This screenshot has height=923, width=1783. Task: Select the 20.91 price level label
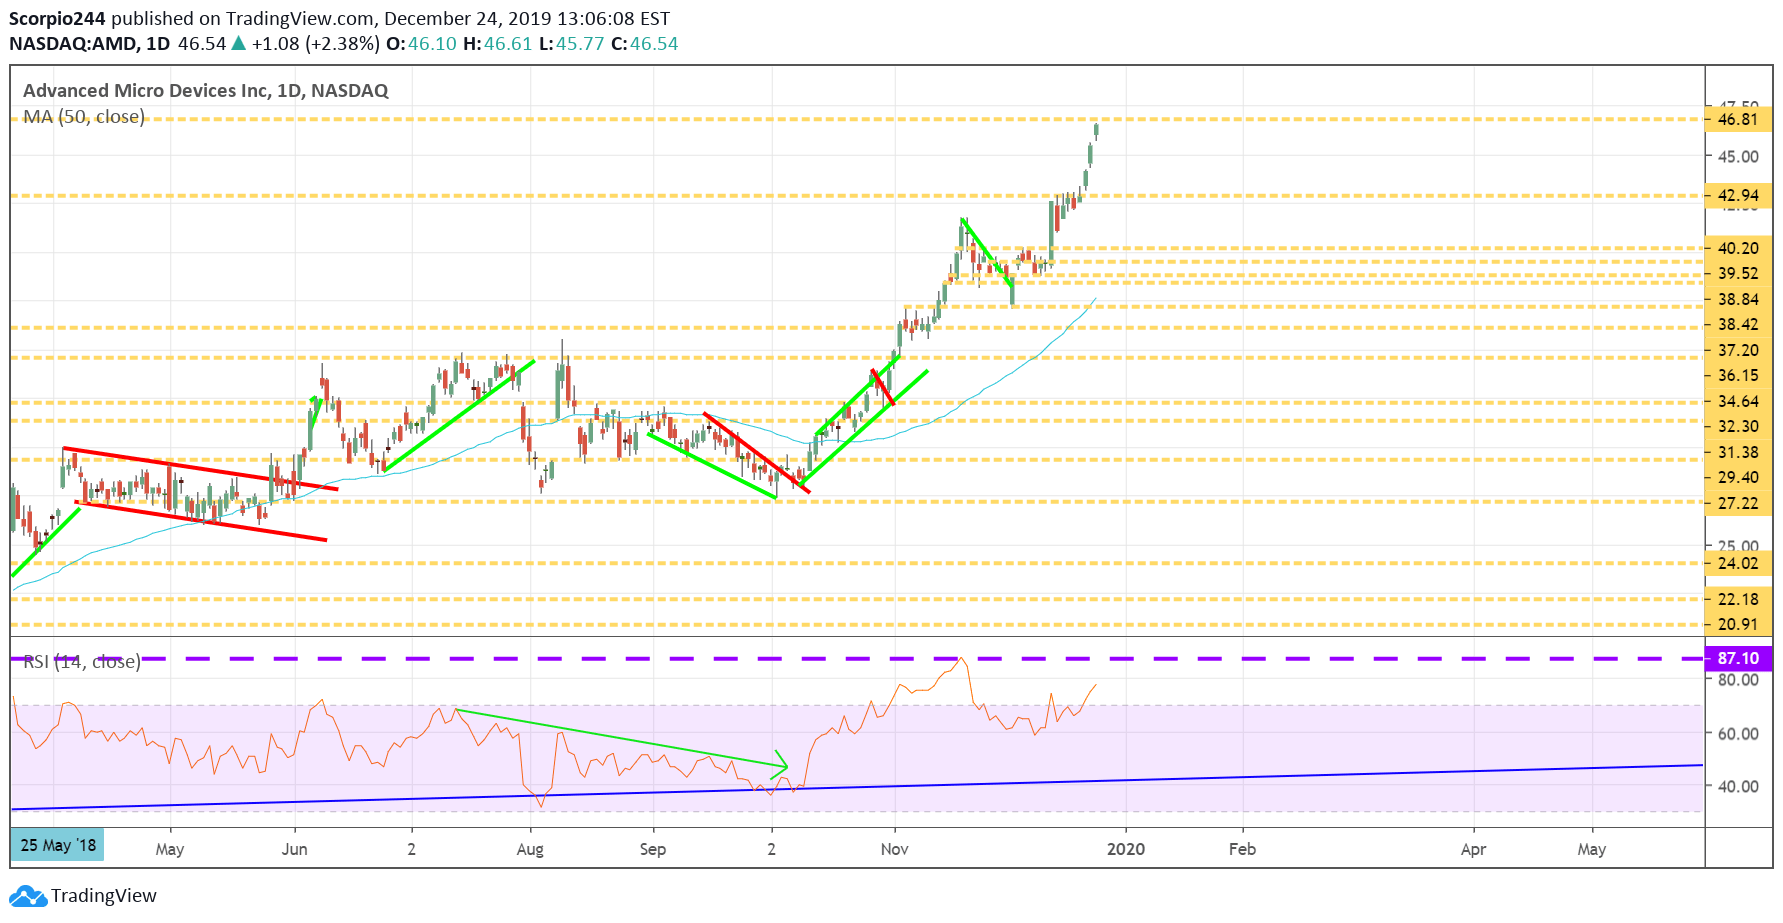click(1738, 625)
